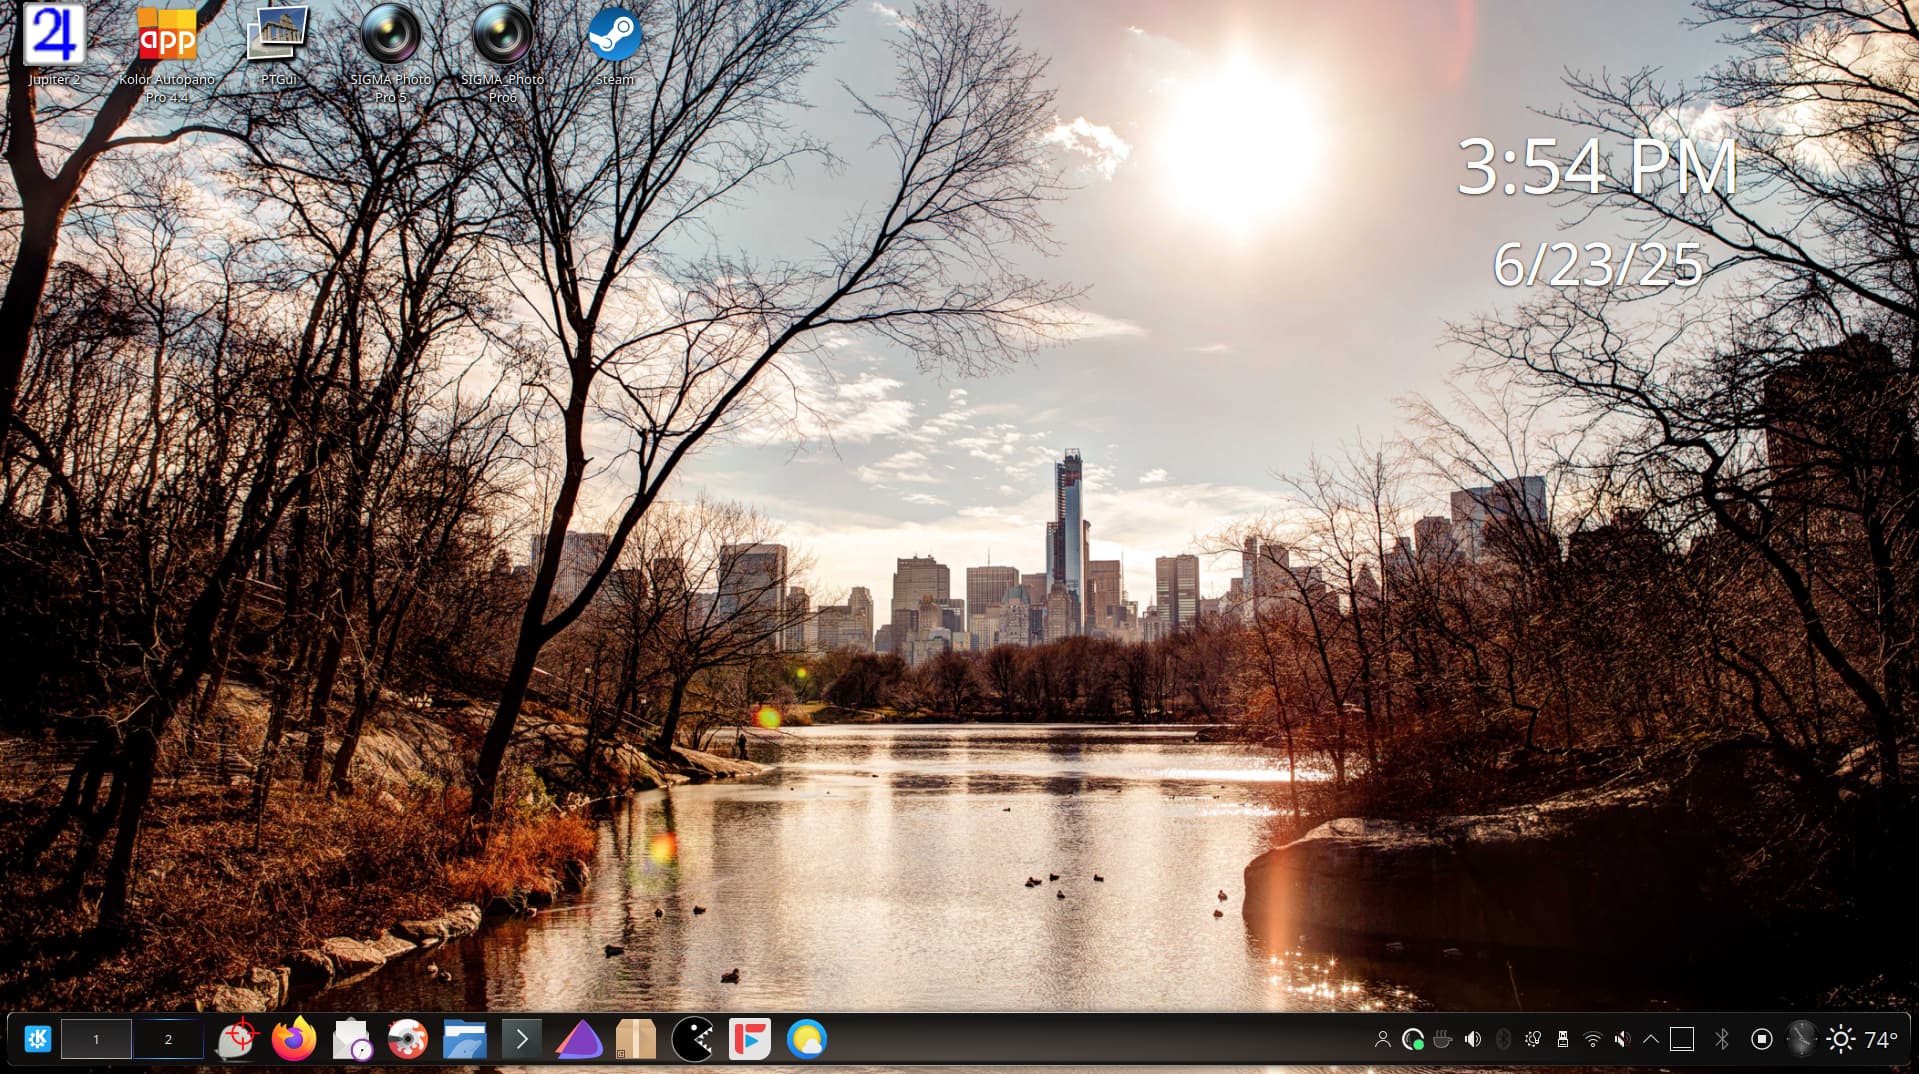1919x1074 pixels.
Task: Open the Wi-Fi networks tray menu
Action: (1592, 1039)
